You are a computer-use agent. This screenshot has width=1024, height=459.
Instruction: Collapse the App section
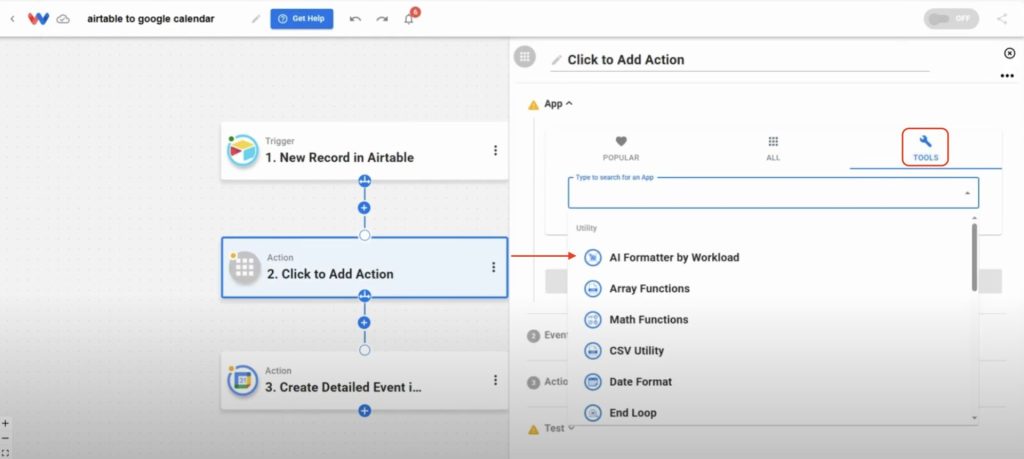(558, 104)
